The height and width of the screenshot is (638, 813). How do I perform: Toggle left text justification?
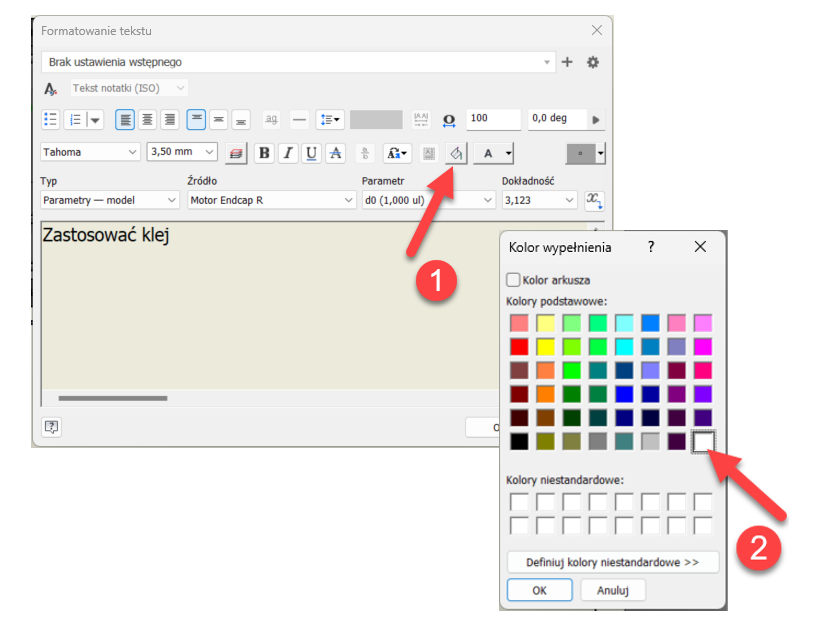point(124,119)
